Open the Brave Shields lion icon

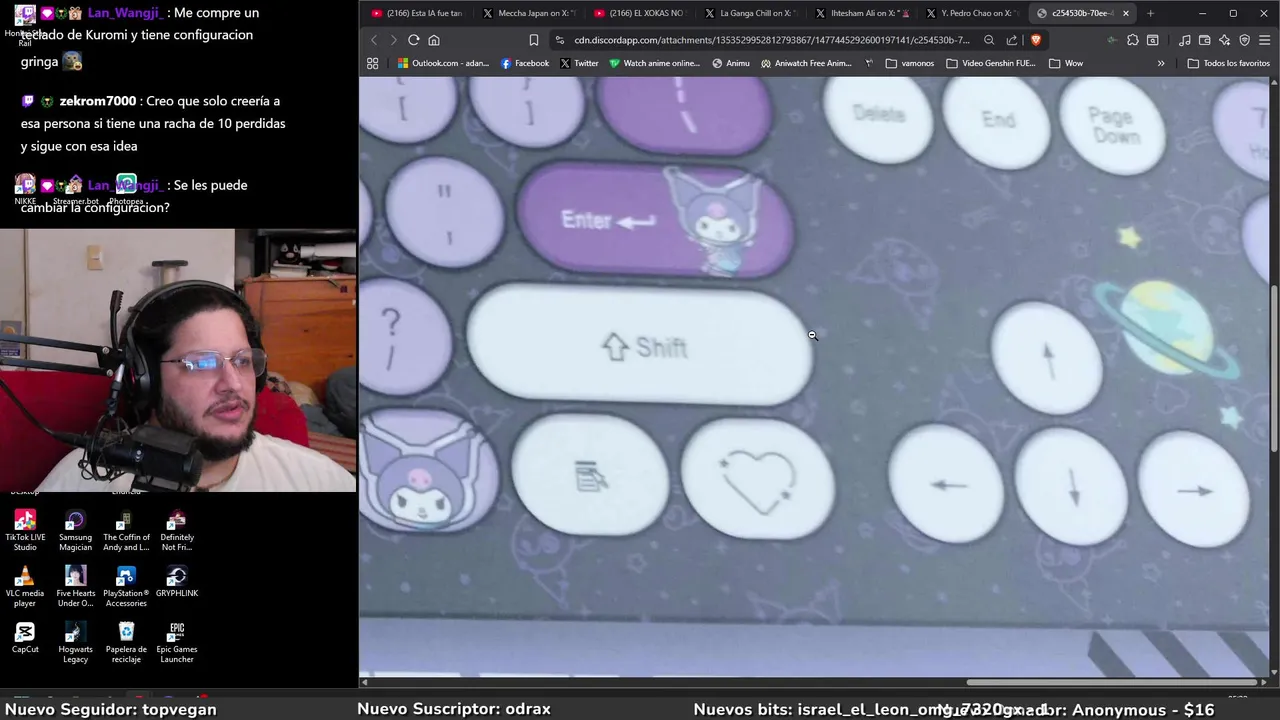click(1035, 40)
